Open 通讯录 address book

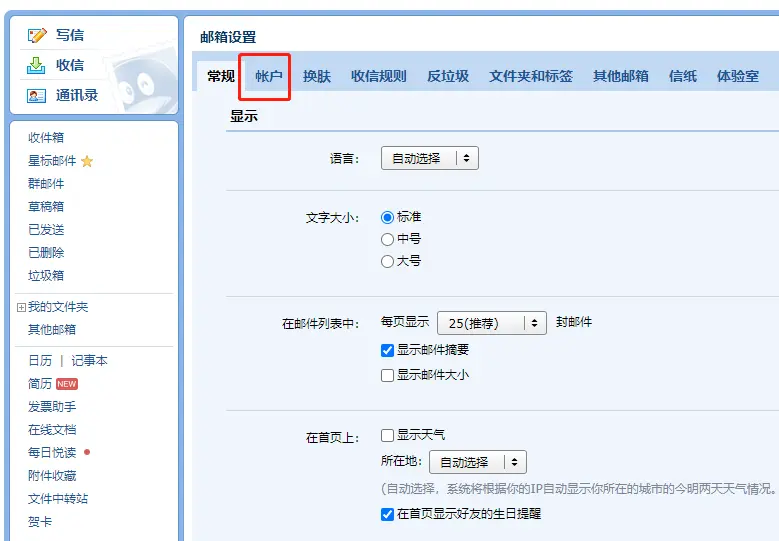click(77, 95)
